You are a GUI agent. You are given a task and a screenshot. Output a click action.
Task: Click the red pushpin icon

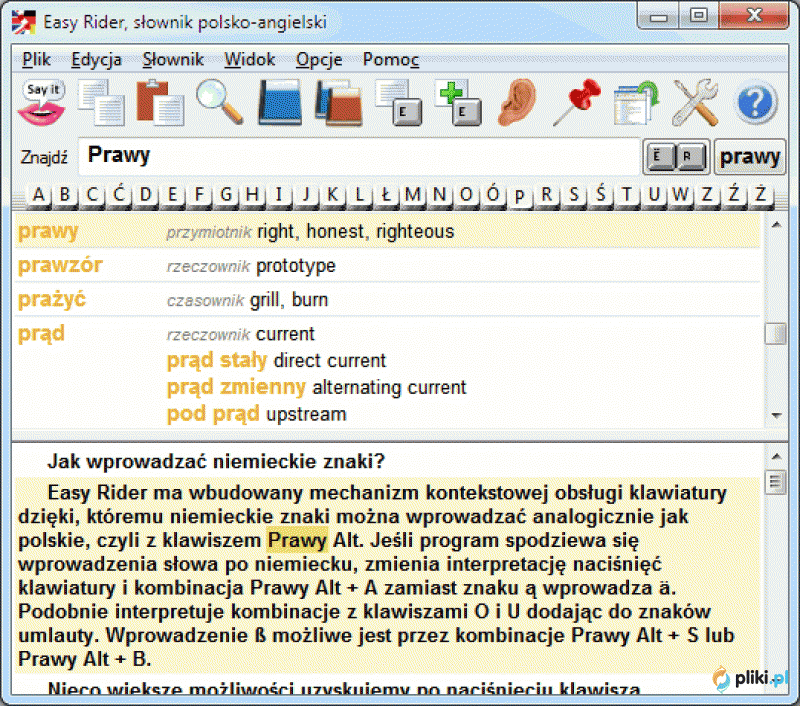(x=577, y=103)
